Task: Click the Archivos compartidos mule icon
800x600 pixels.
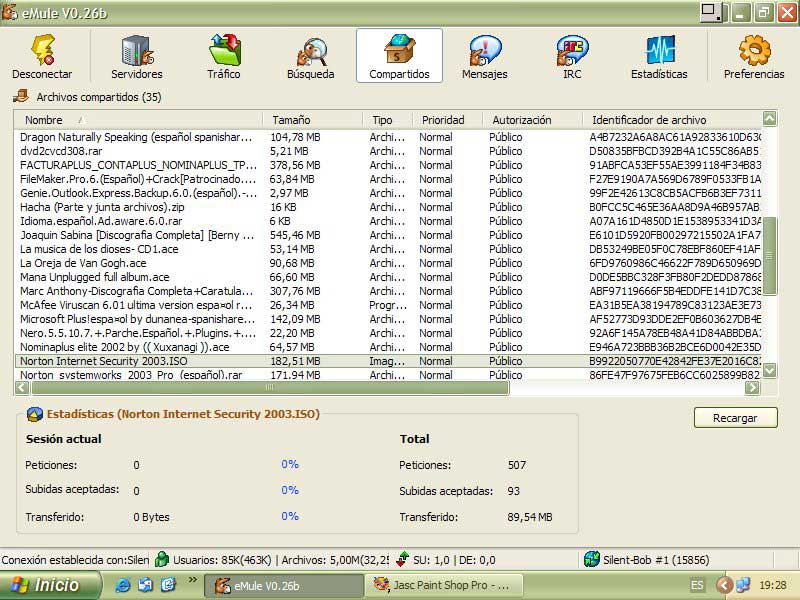Action: coord(20,96)
